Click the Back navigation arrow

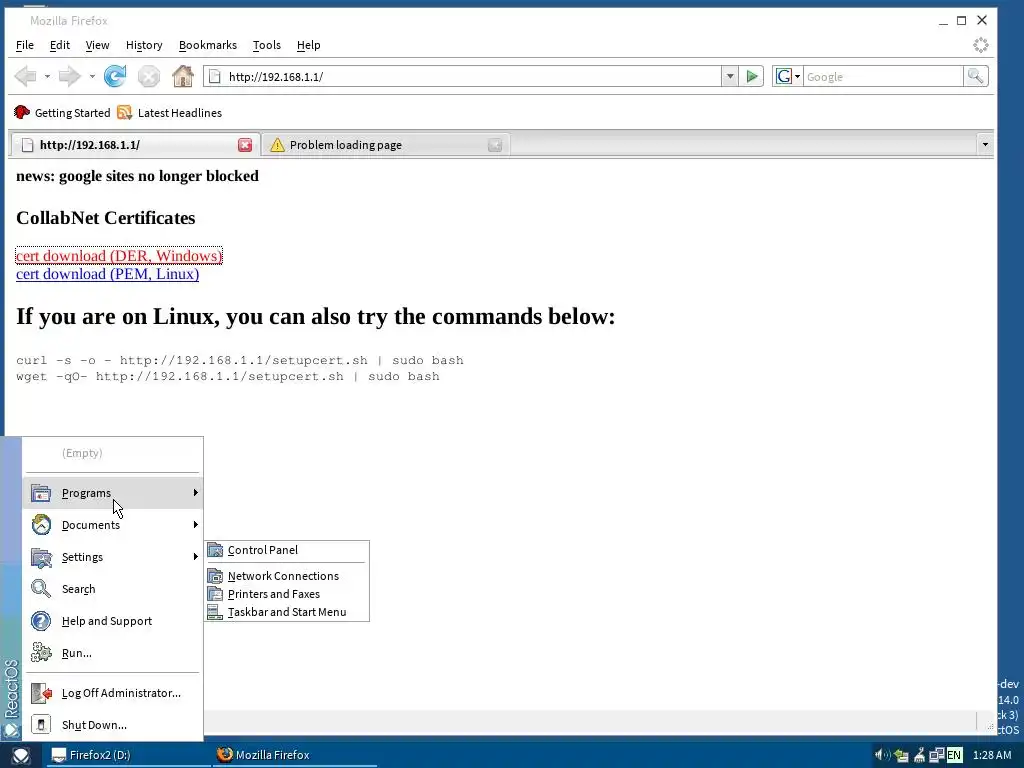(26, 76)
